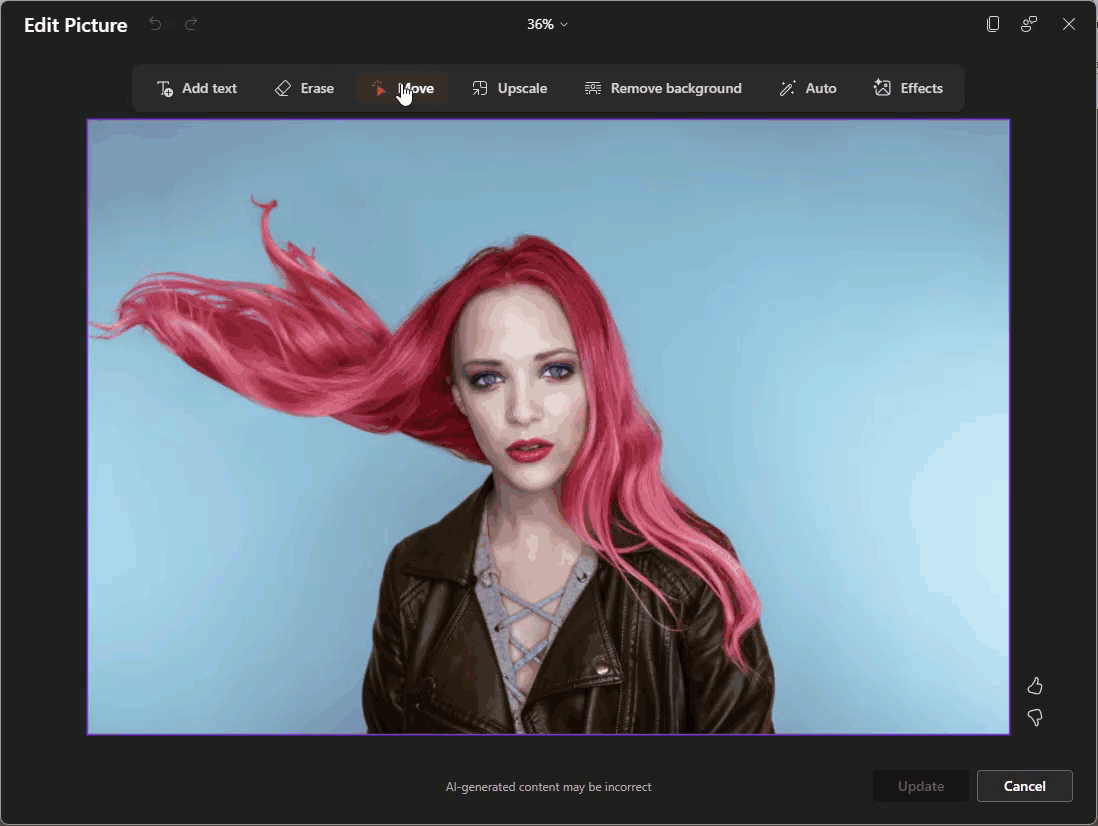Click the 'Edit Picture' title text
1098x826 pixels.
coord(76,25)
